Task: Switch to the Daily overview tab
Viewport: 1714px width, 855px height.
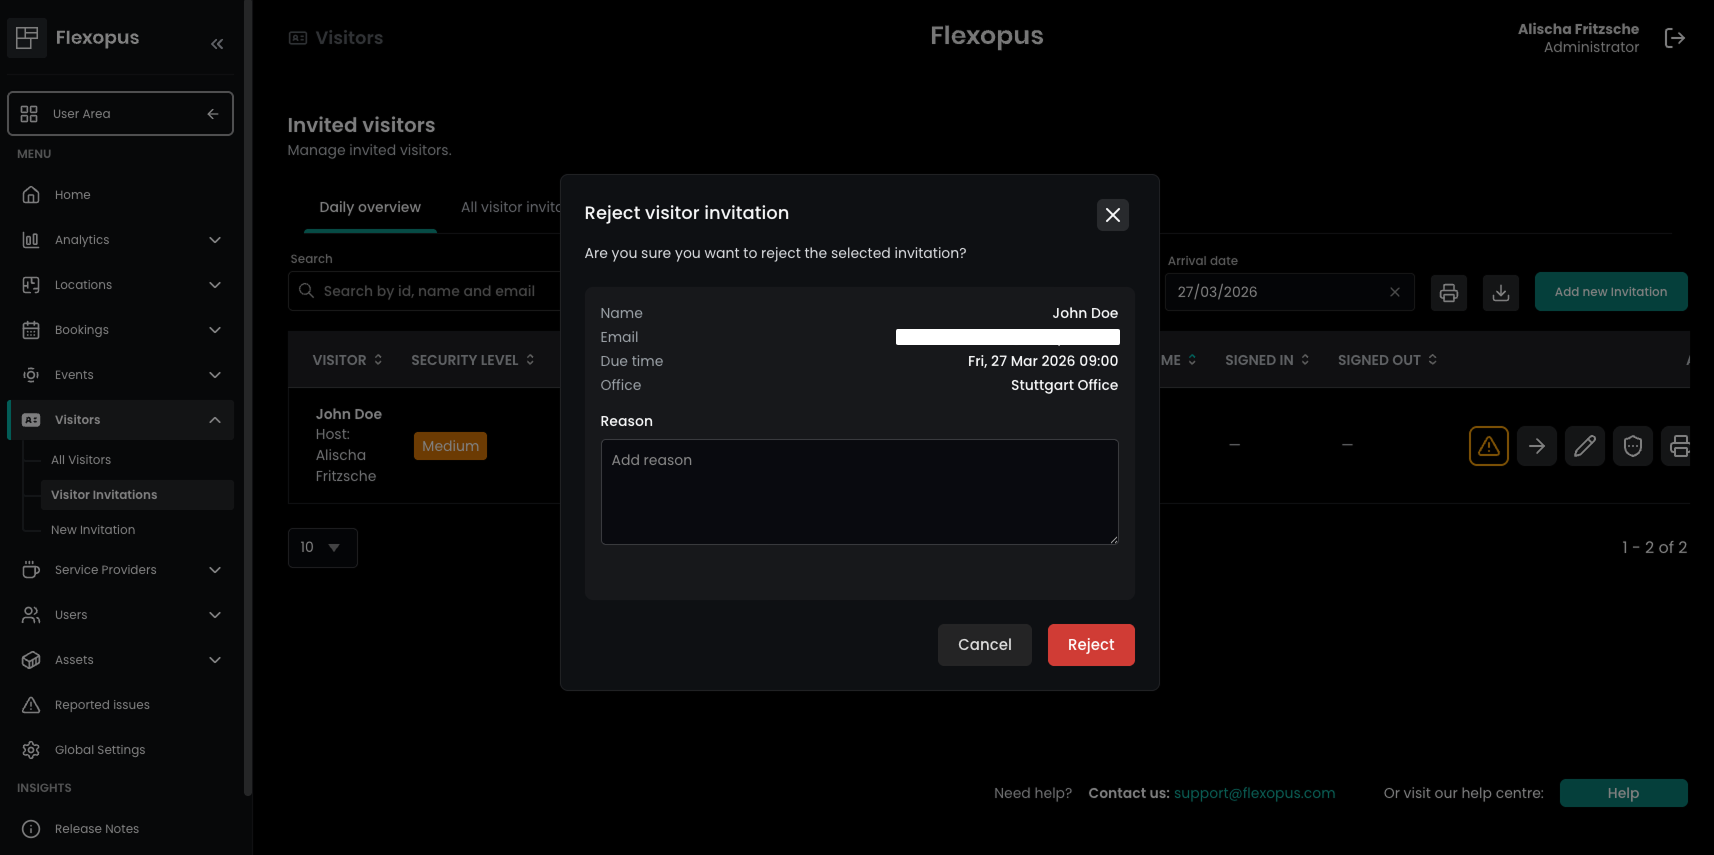Action: pyautogui.click(x=369, y=207)
